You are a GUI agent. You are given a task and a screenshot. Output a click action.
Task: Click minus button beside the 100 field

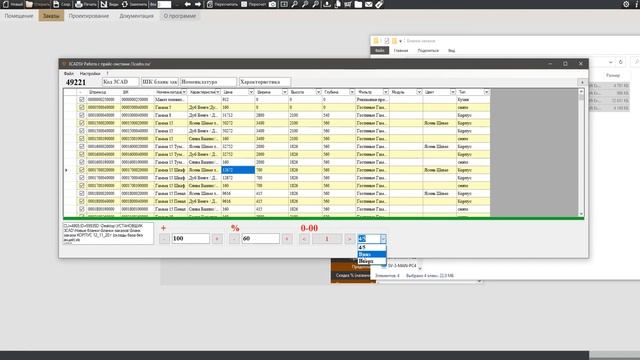pyautogui.click(x=164, y=239)
